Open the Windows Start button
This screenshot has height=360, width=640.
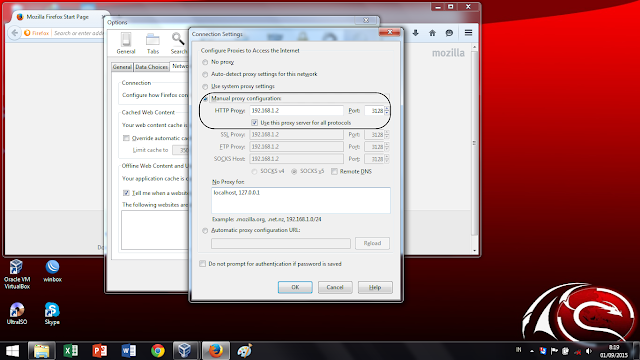[12, 351]
